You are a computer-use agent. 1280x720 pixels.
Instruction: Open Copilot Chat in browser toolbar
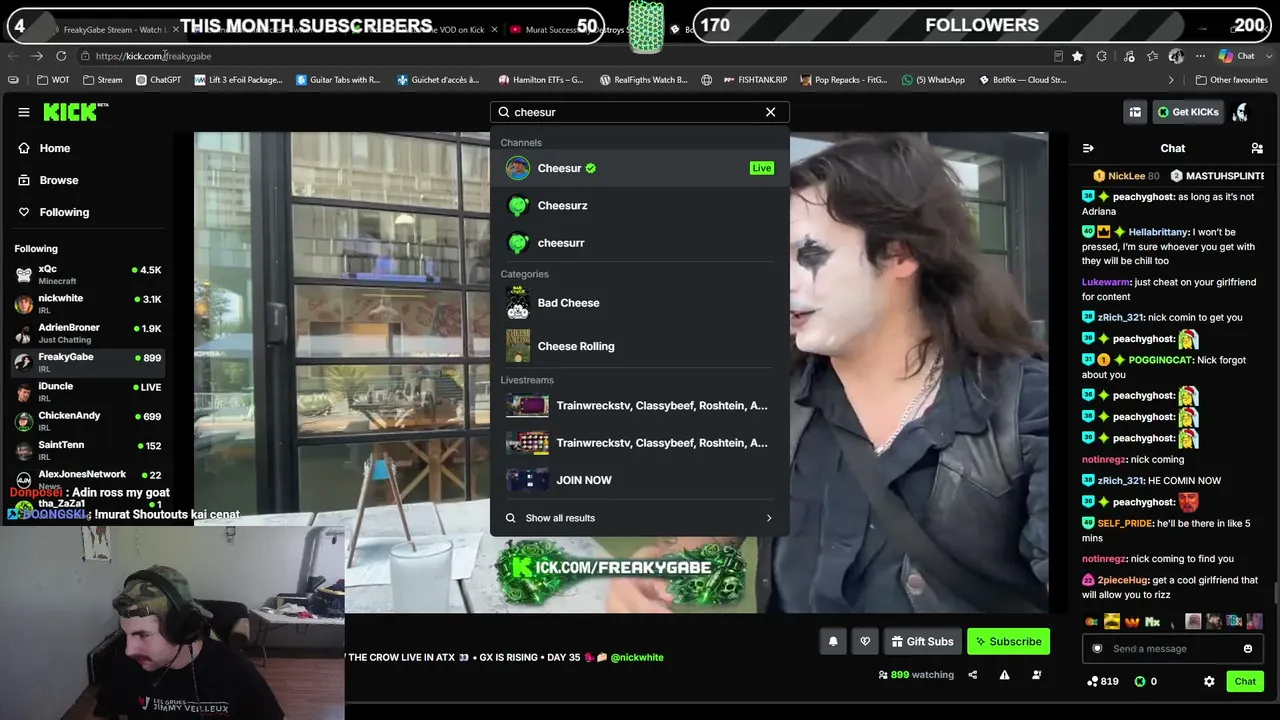[1237, 56]
